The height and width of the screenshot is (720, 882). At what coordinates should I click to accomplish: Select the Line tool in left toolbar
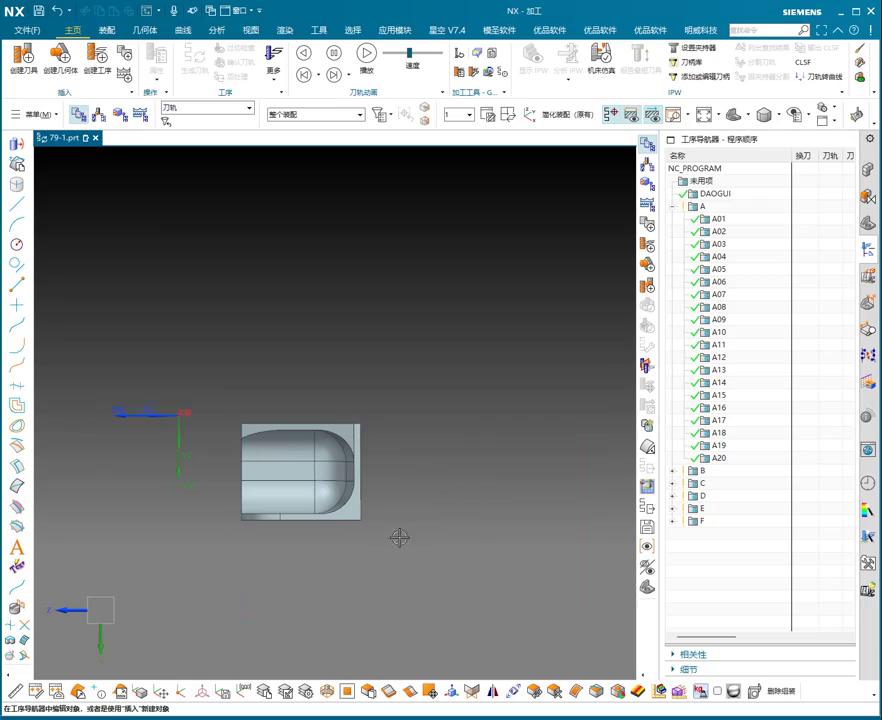point(16,204)
